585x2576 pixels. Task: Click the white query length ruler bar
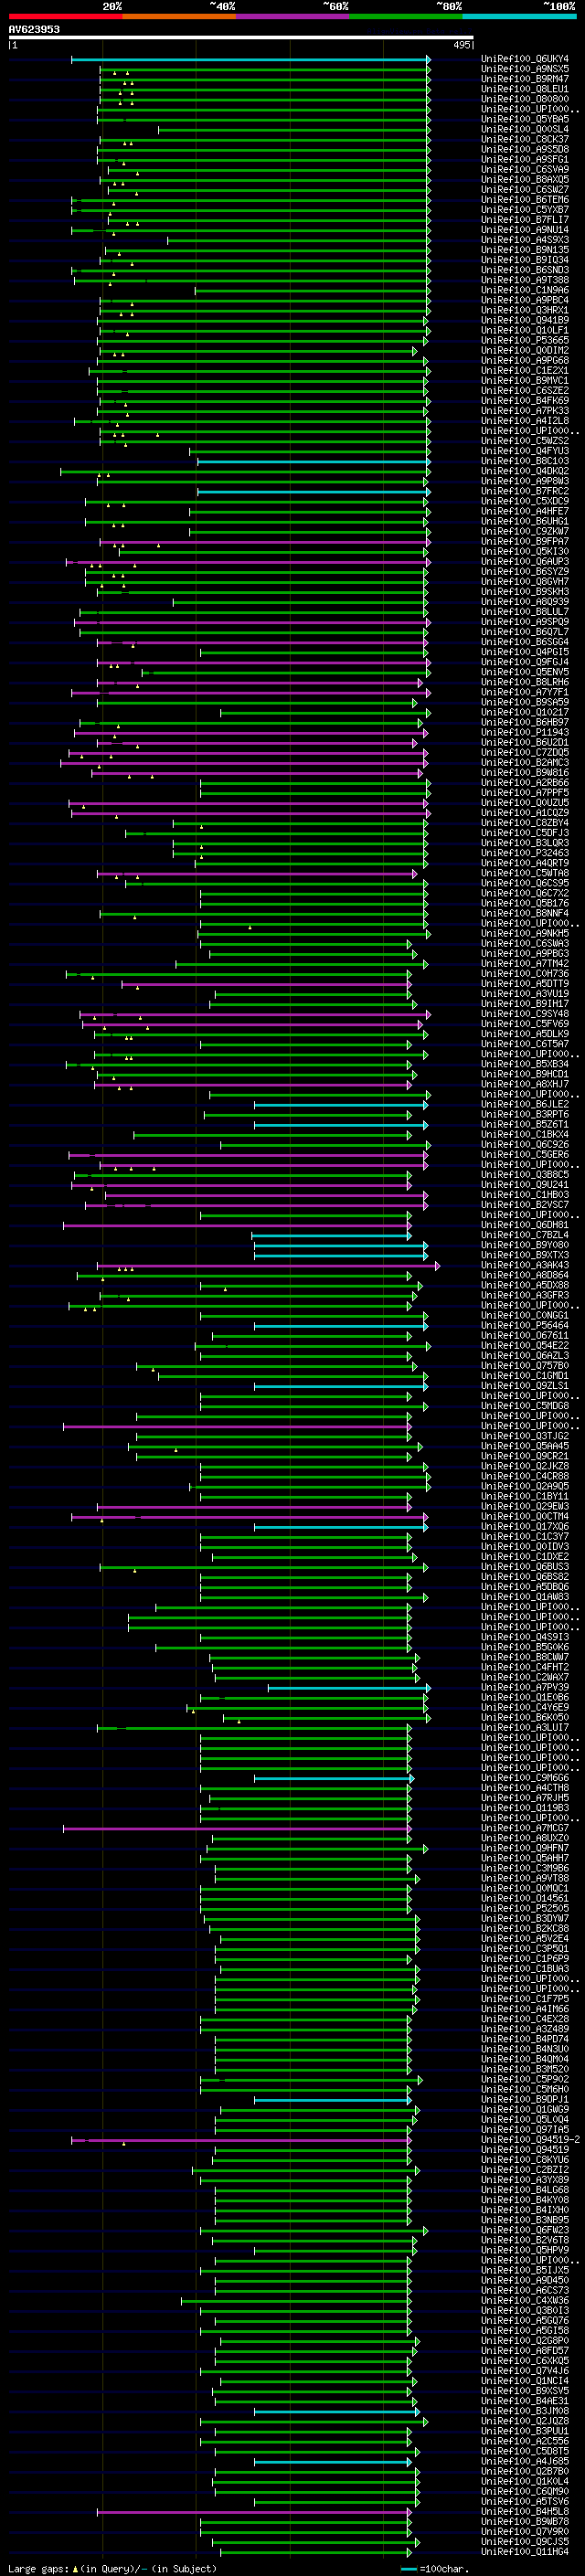coord(241,38)
